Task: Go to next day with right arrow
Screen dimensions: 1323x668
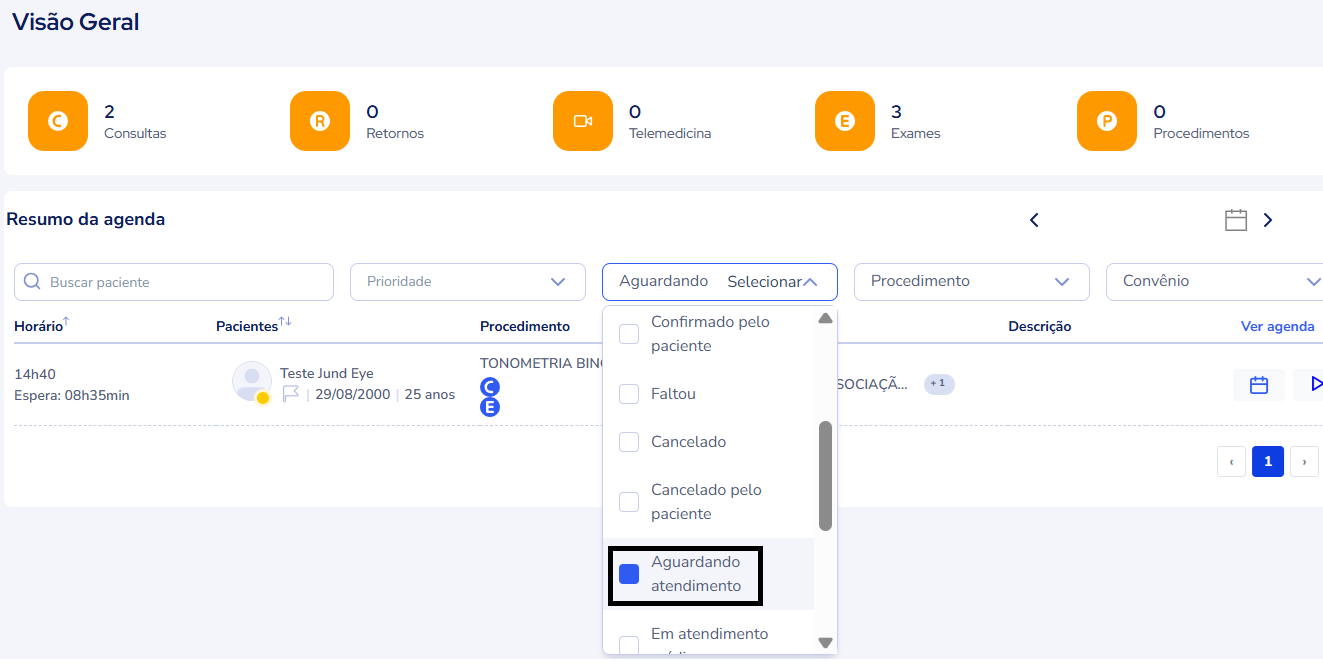Action: click(1268, 220)
